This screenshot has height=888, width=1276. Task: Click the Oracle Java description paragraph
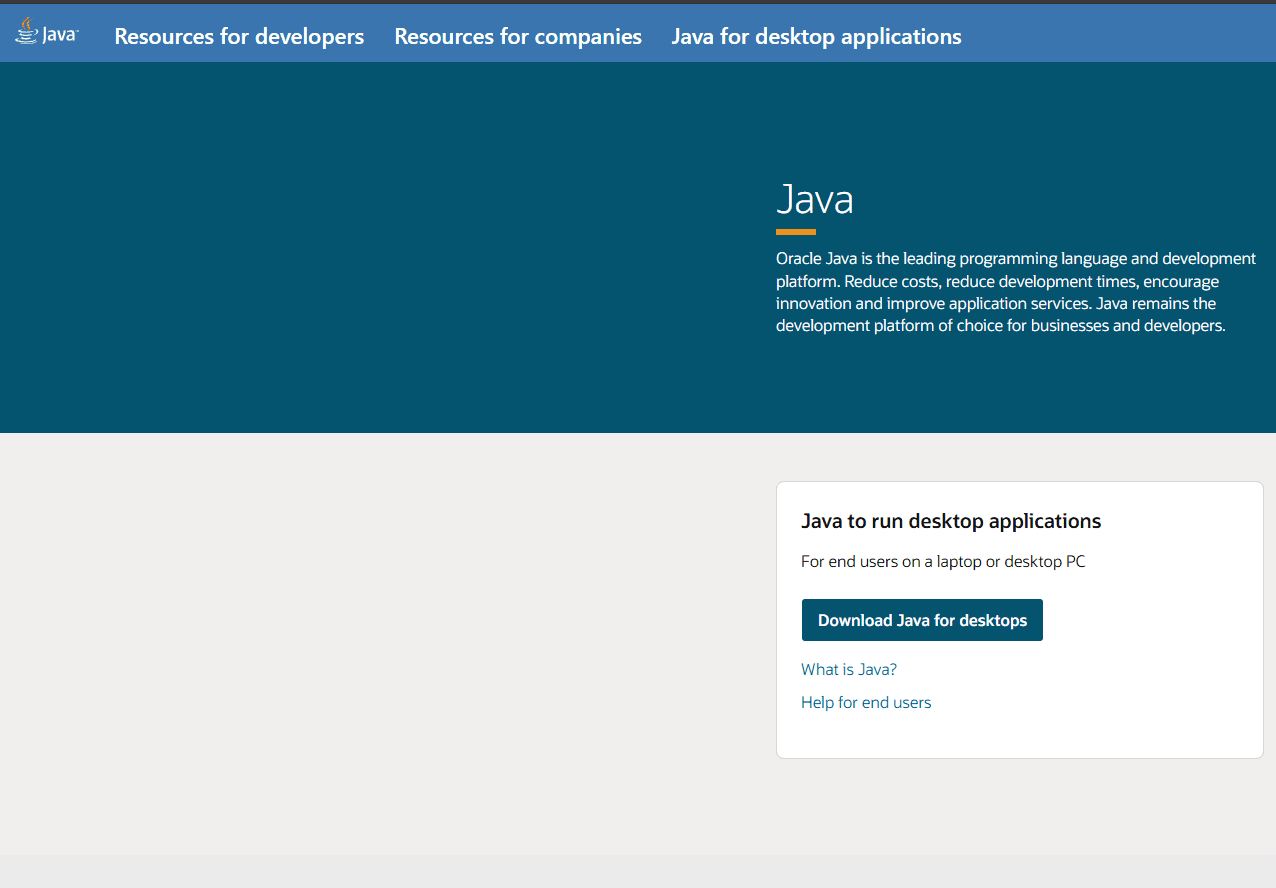[1015, 292]
